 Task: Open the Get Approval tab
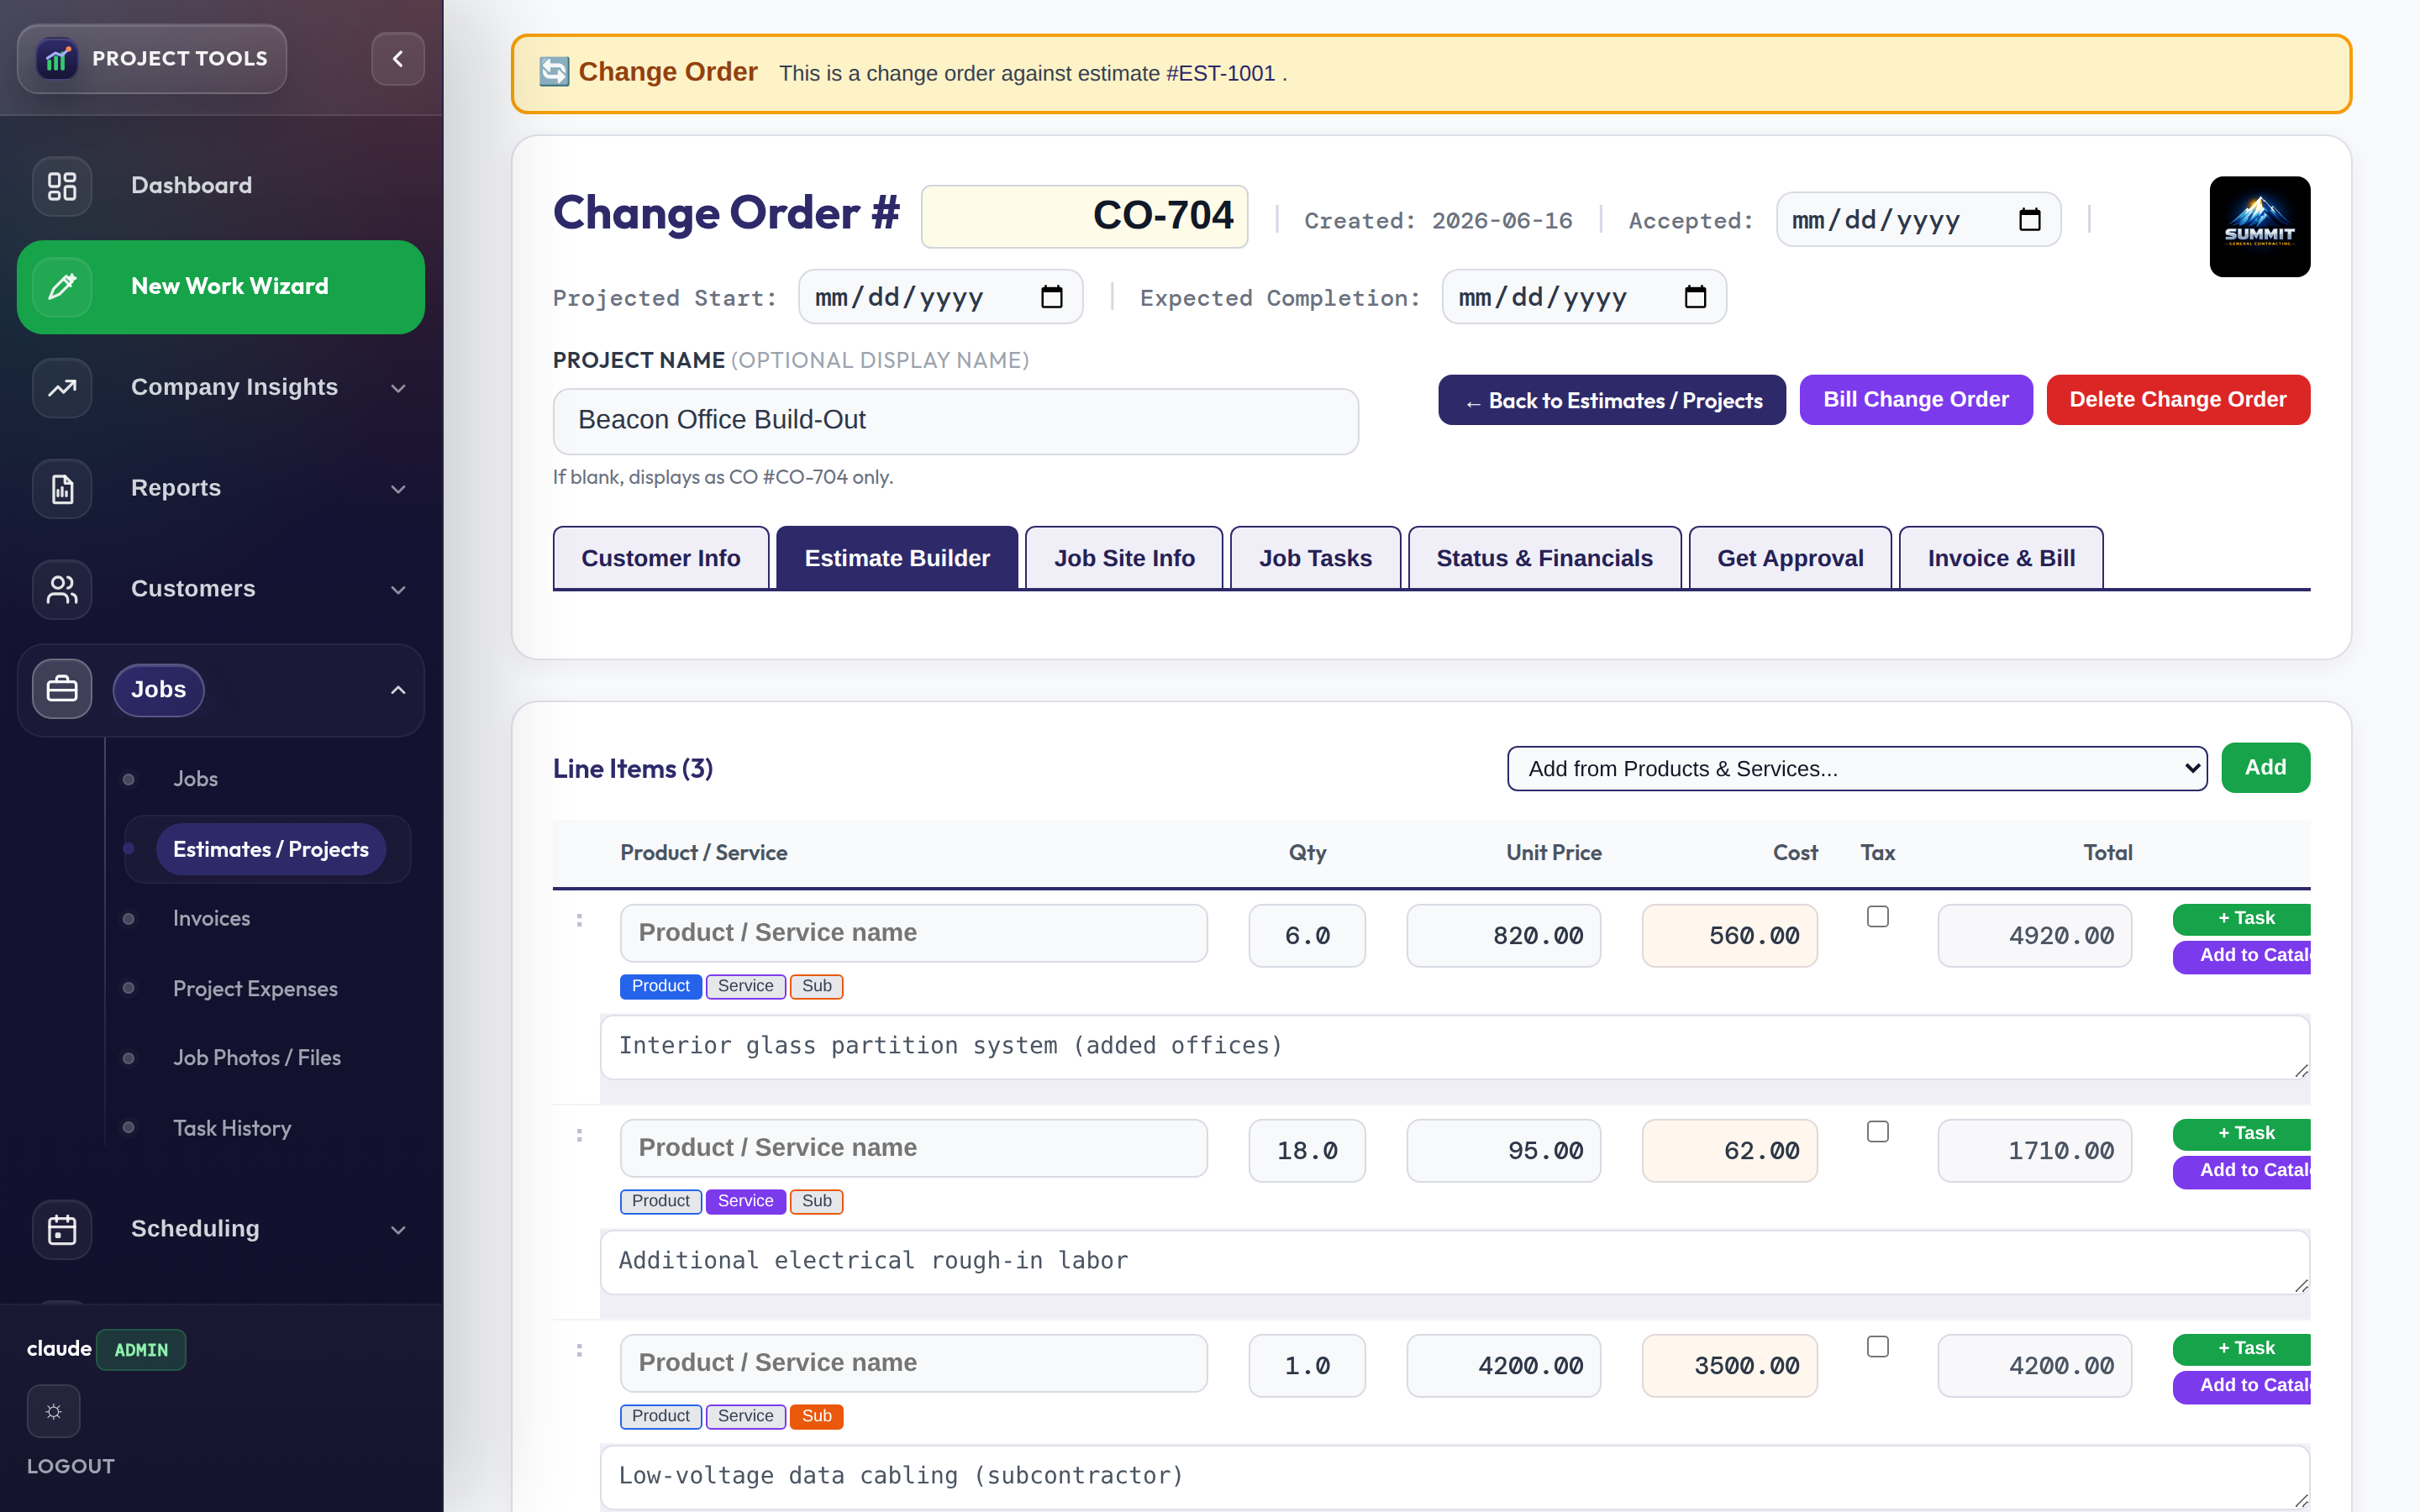pyautogui.click(x=1790, y=558)
